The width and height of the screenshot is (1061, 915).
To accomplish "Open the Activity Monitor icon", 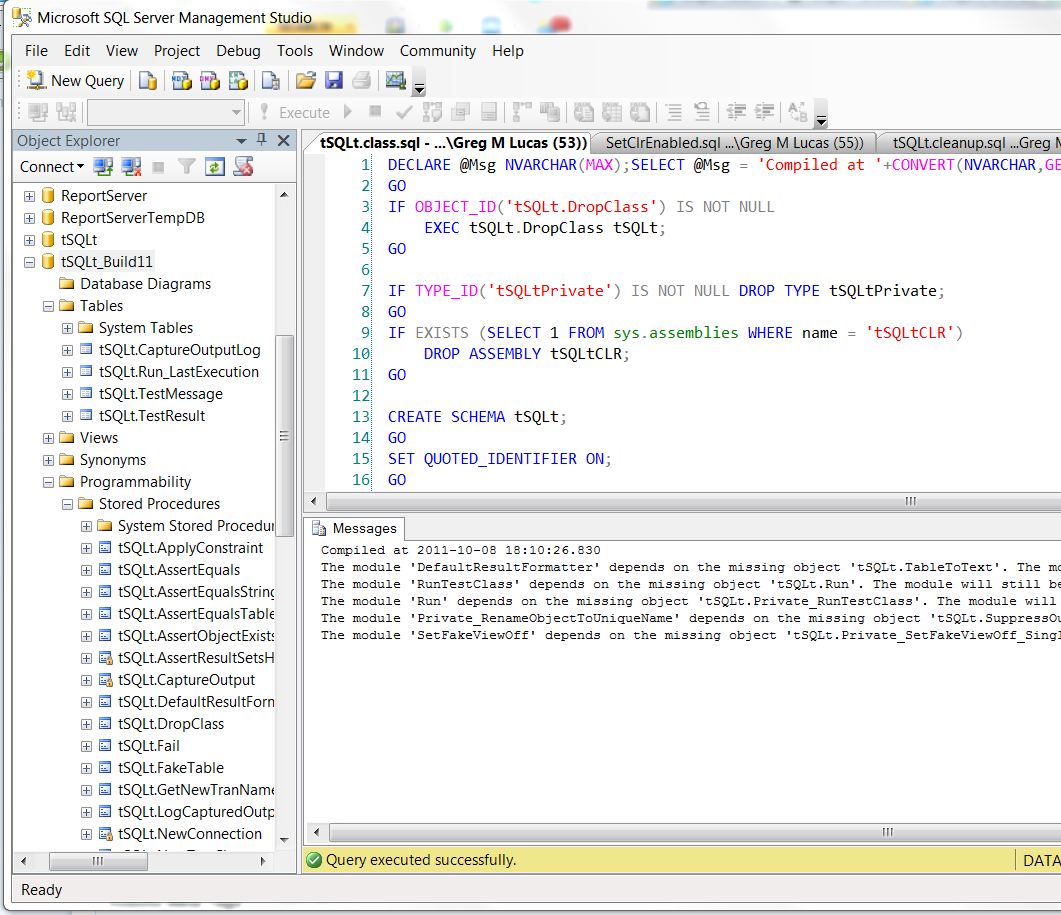I will (394, 80).
